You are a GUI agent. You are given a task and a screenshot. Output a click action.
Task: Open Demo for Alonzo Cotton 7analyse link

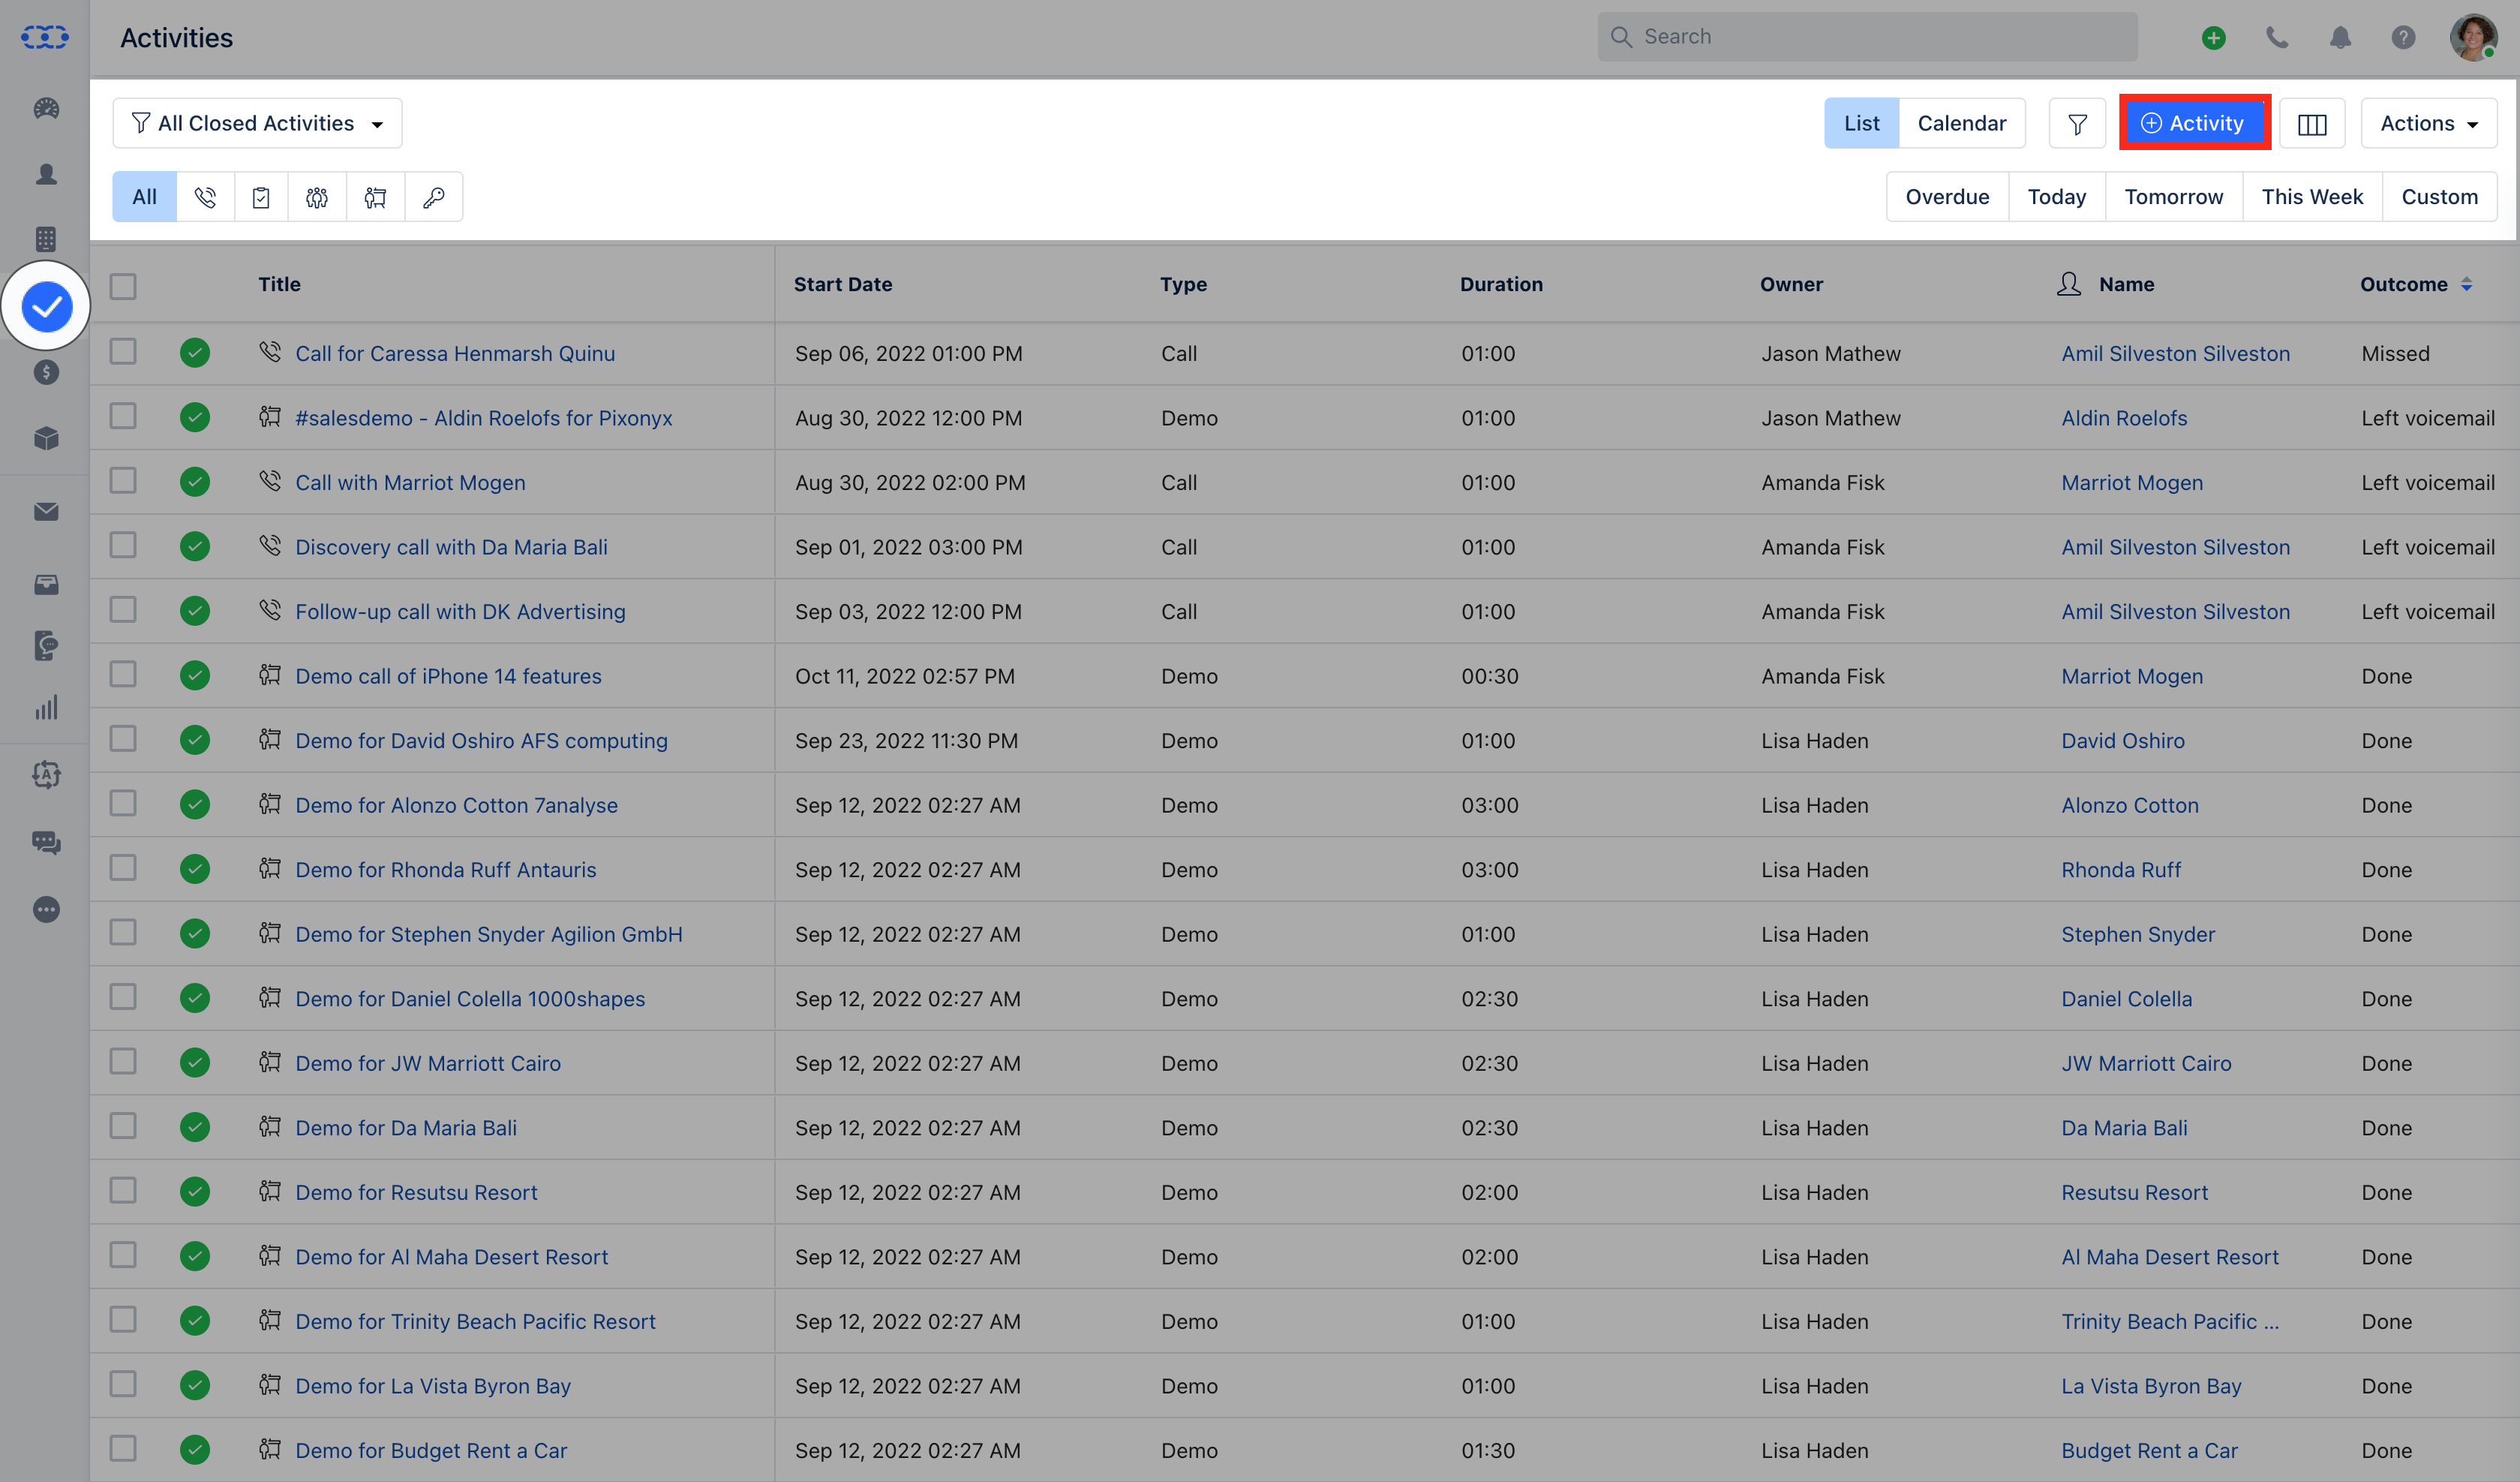pyautogui.click(x=456, y=805)
